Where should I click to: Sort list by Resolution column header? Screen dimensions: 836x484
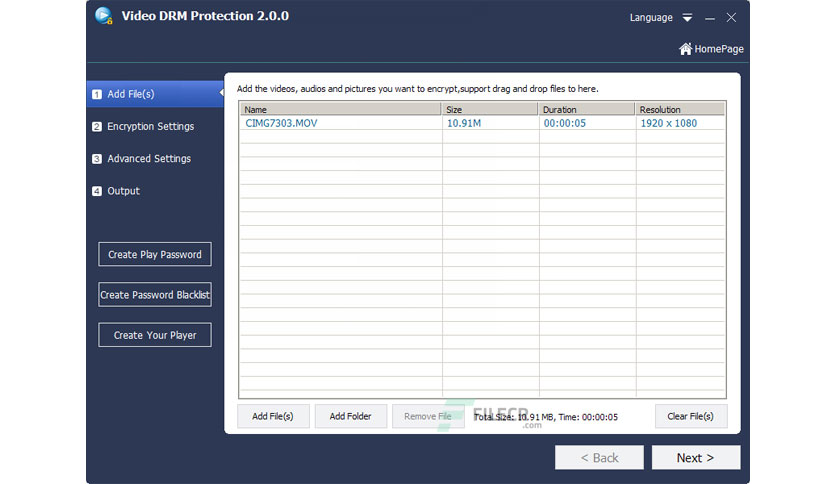680,109
